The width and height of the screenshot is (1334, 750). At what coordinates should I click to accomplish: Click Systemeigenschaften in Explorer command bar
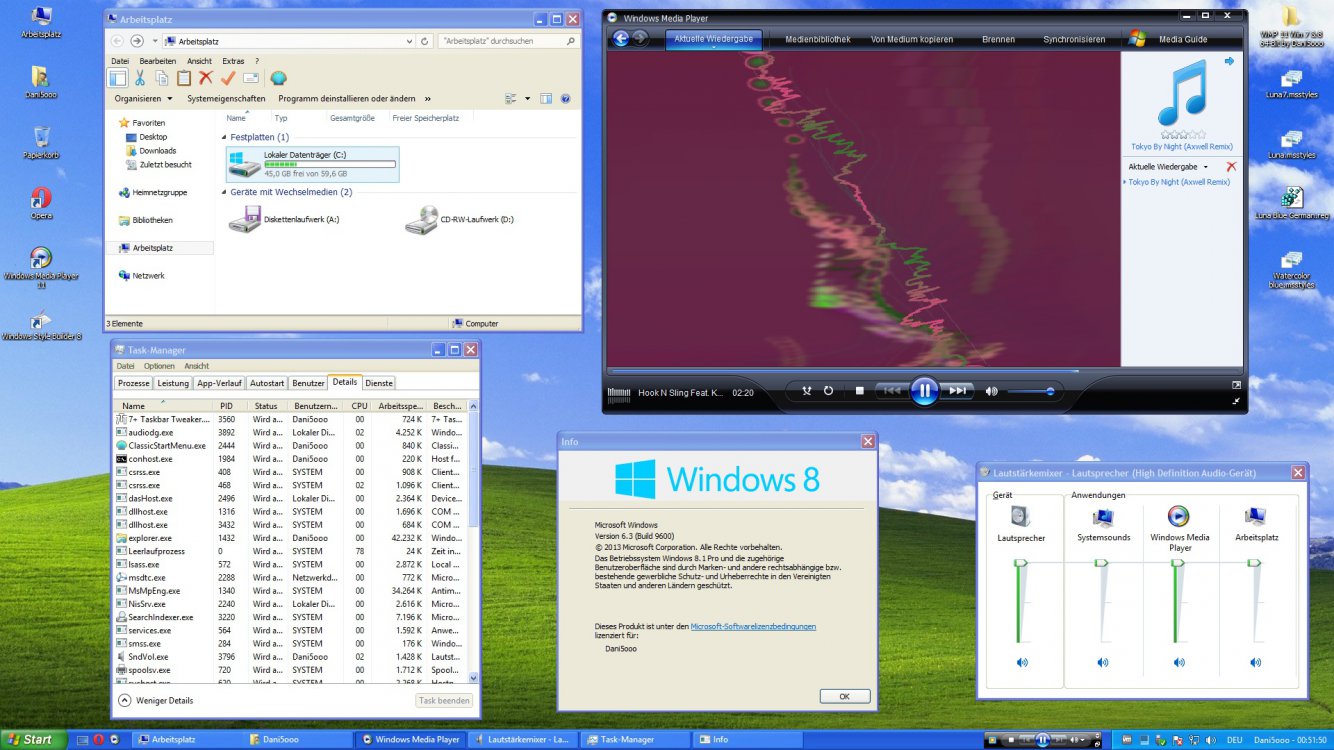click(226, 99)
